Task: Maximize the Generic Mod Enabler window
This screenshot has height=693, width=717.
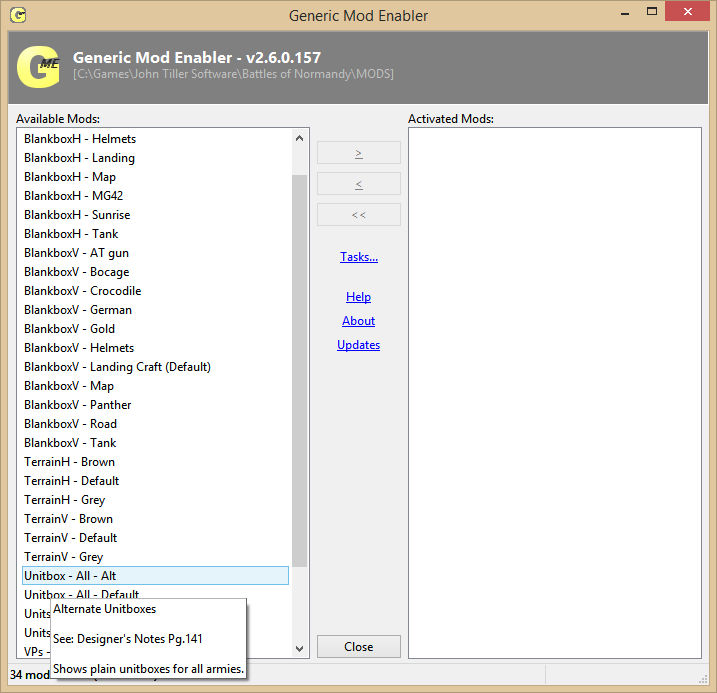Action: 652,12
